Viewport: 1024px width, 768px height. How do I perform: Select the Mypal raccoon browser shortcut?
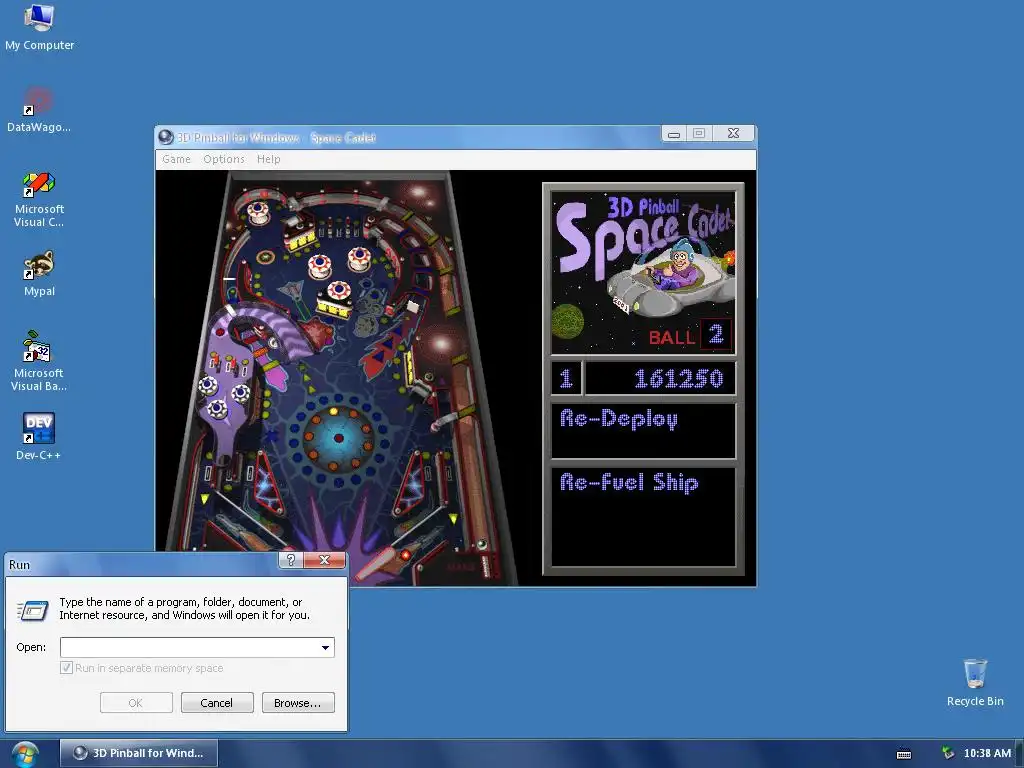(x=39, y=274)
